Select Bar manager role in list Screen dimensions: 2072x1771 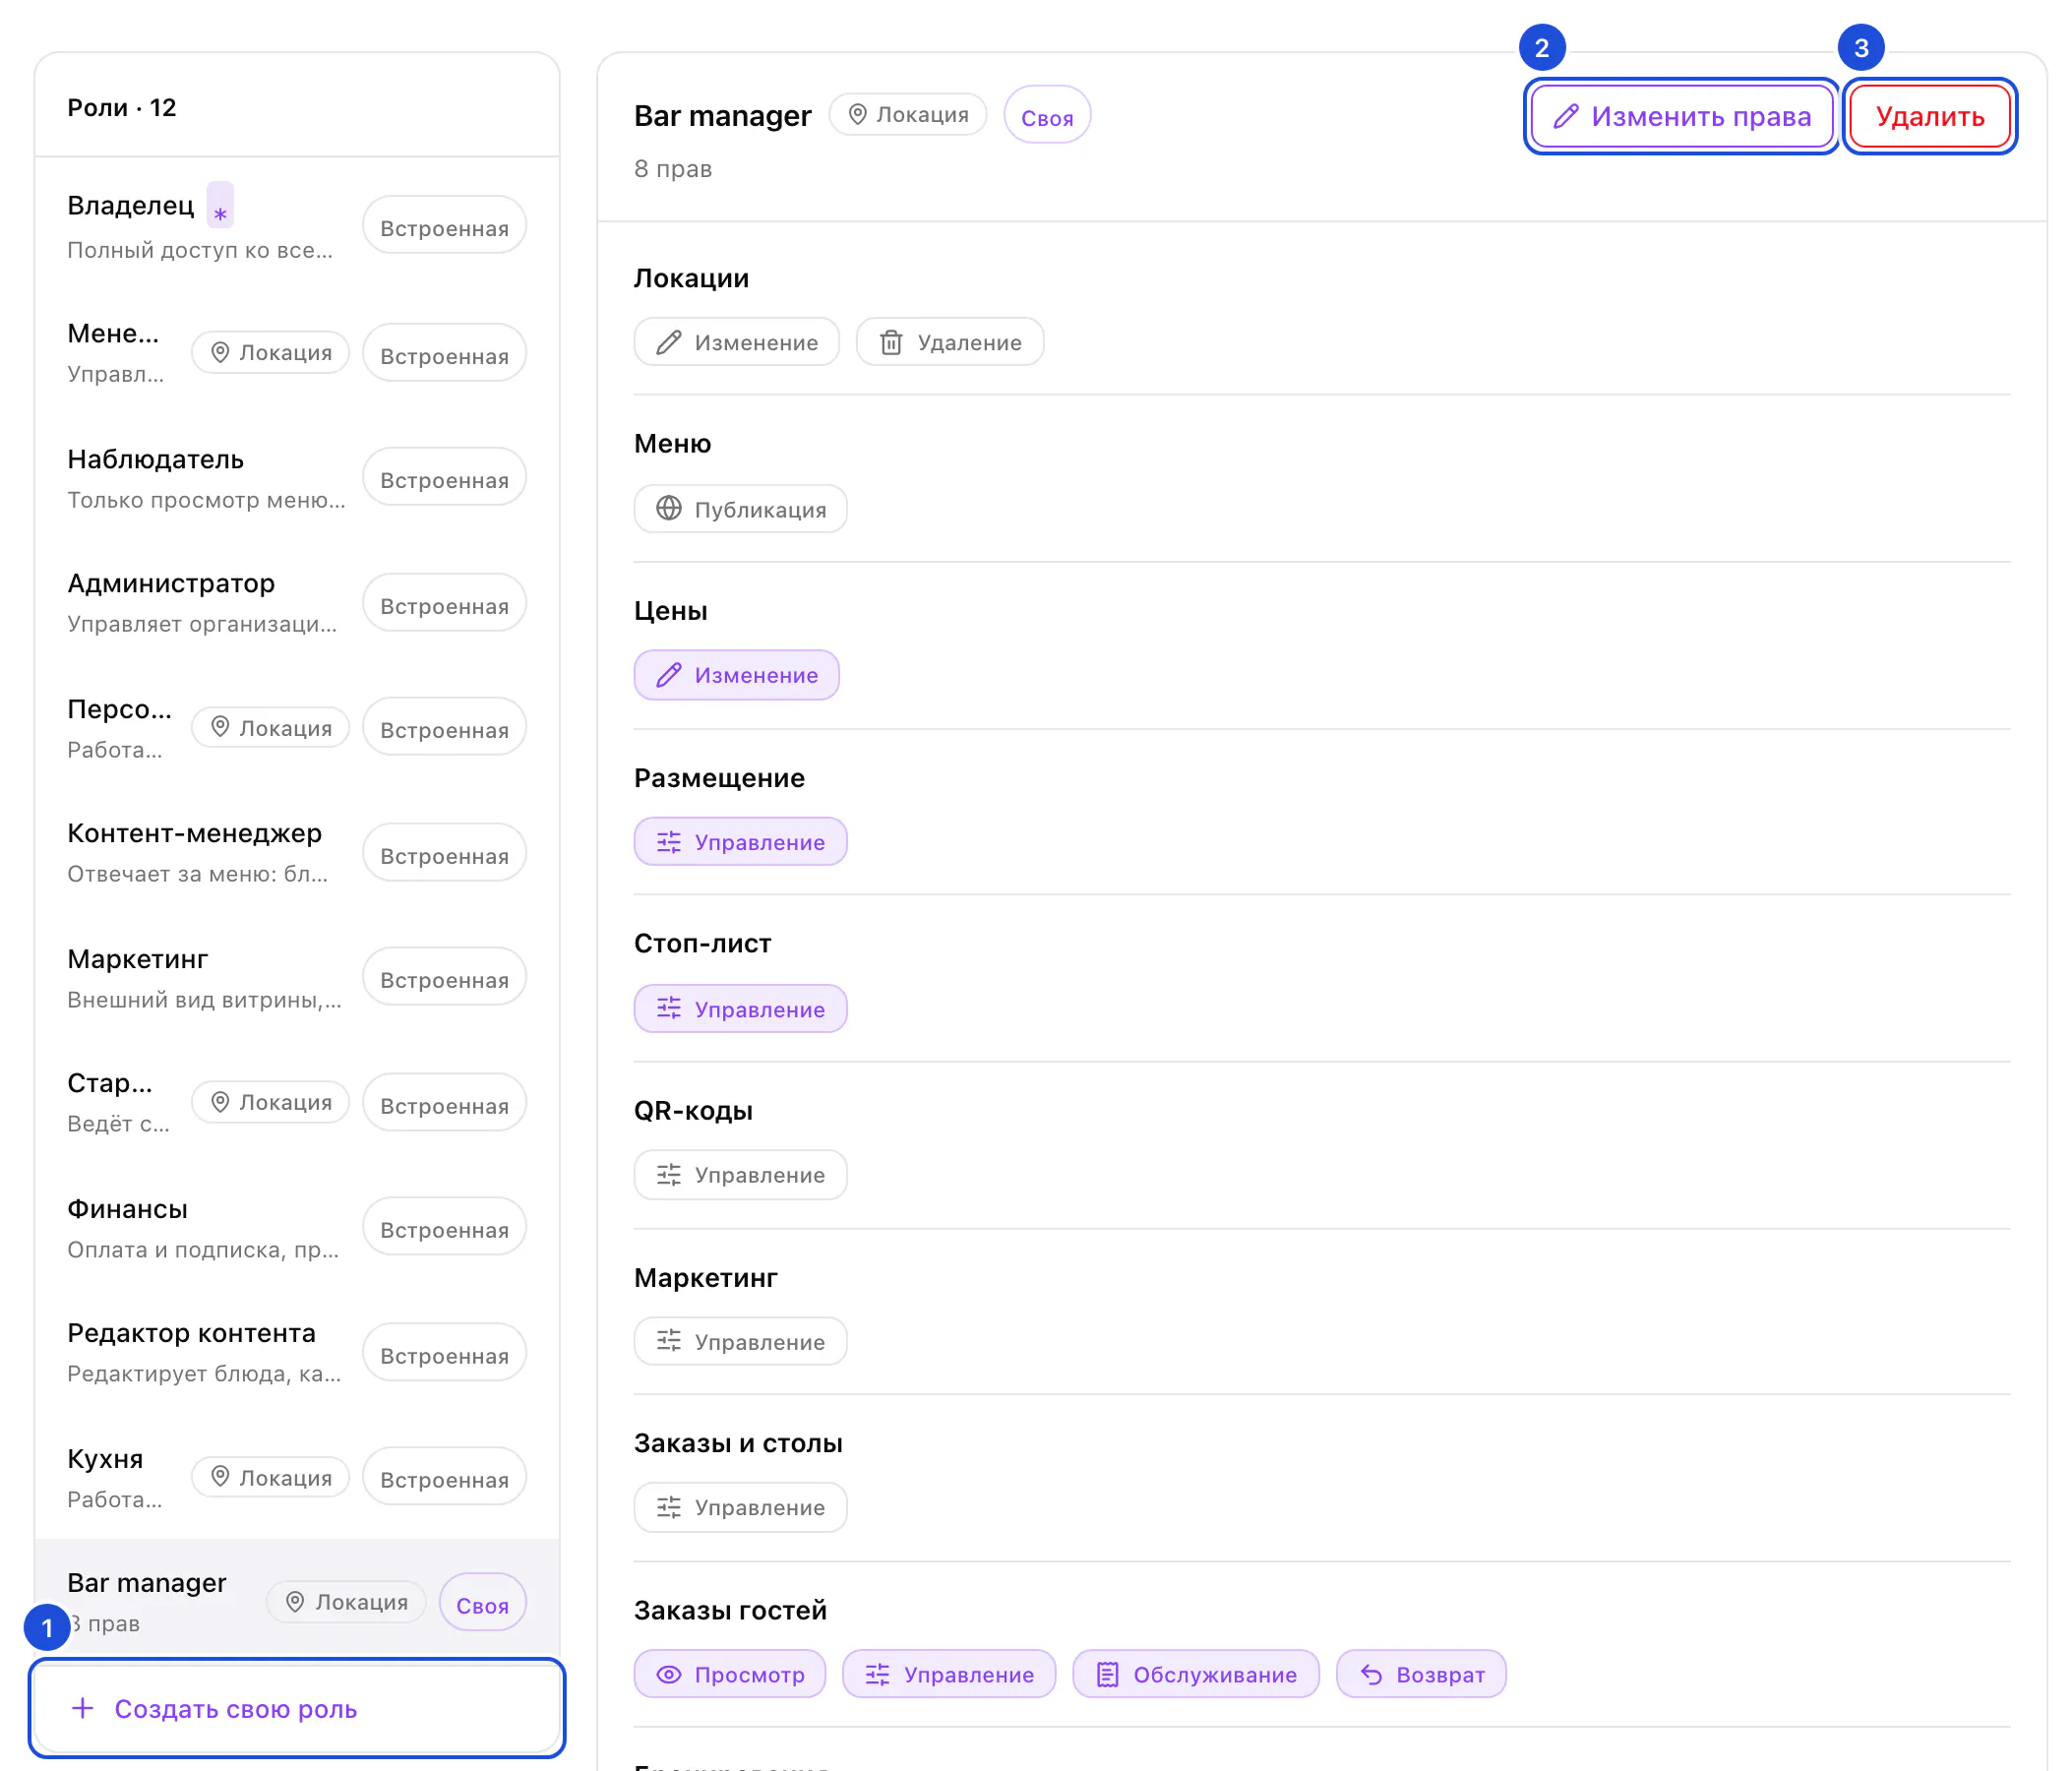coord(296,1600)
